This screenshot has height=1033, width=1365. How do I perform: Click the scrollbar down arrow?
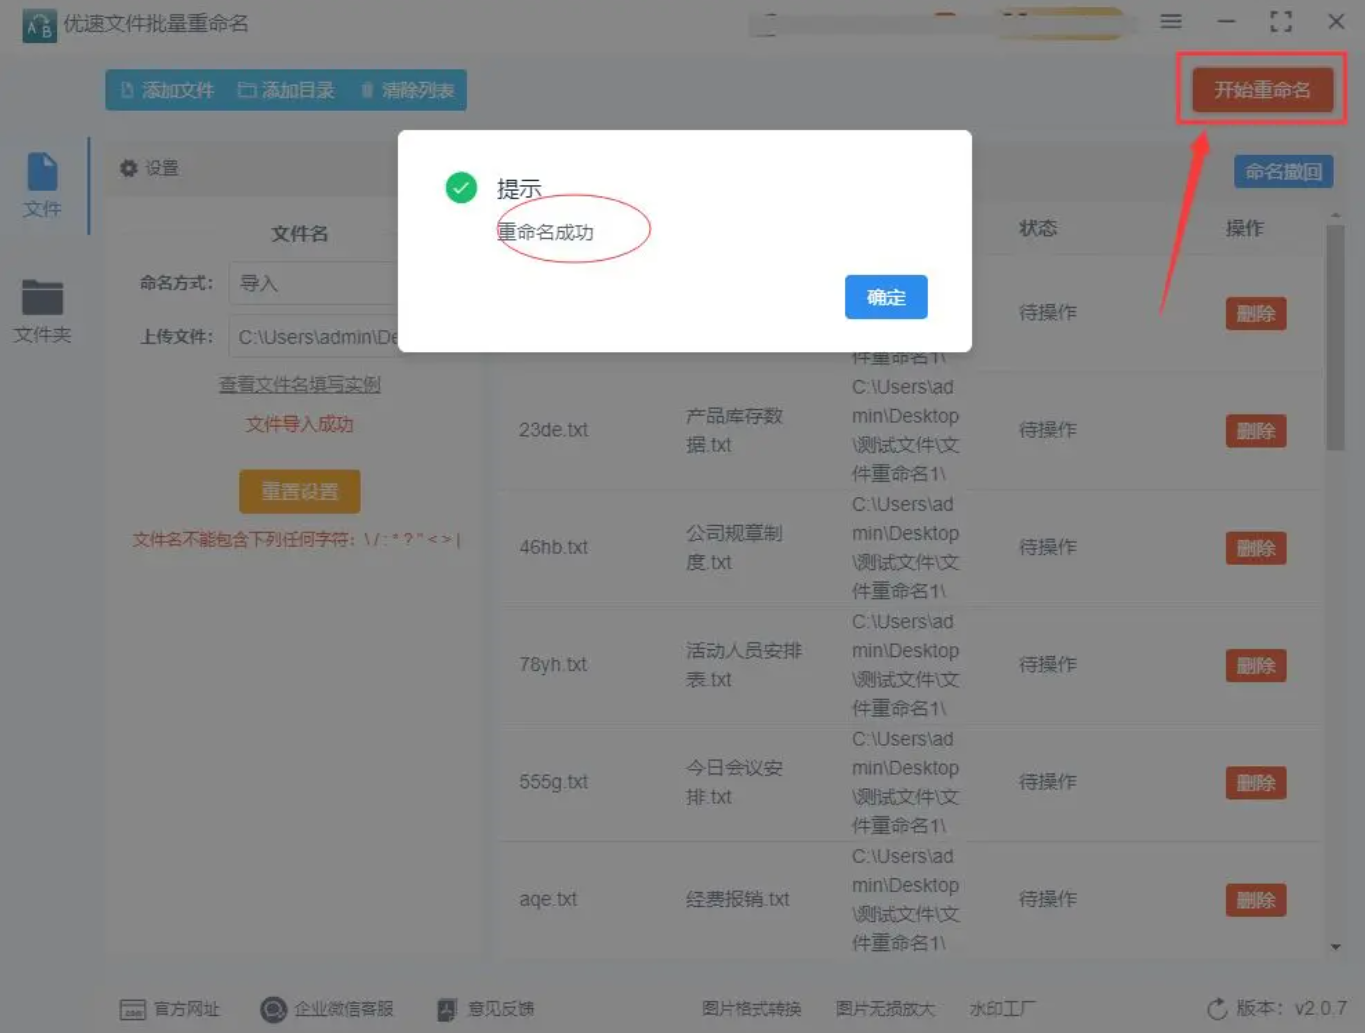pyautogui.click(x=1335, y=947)
